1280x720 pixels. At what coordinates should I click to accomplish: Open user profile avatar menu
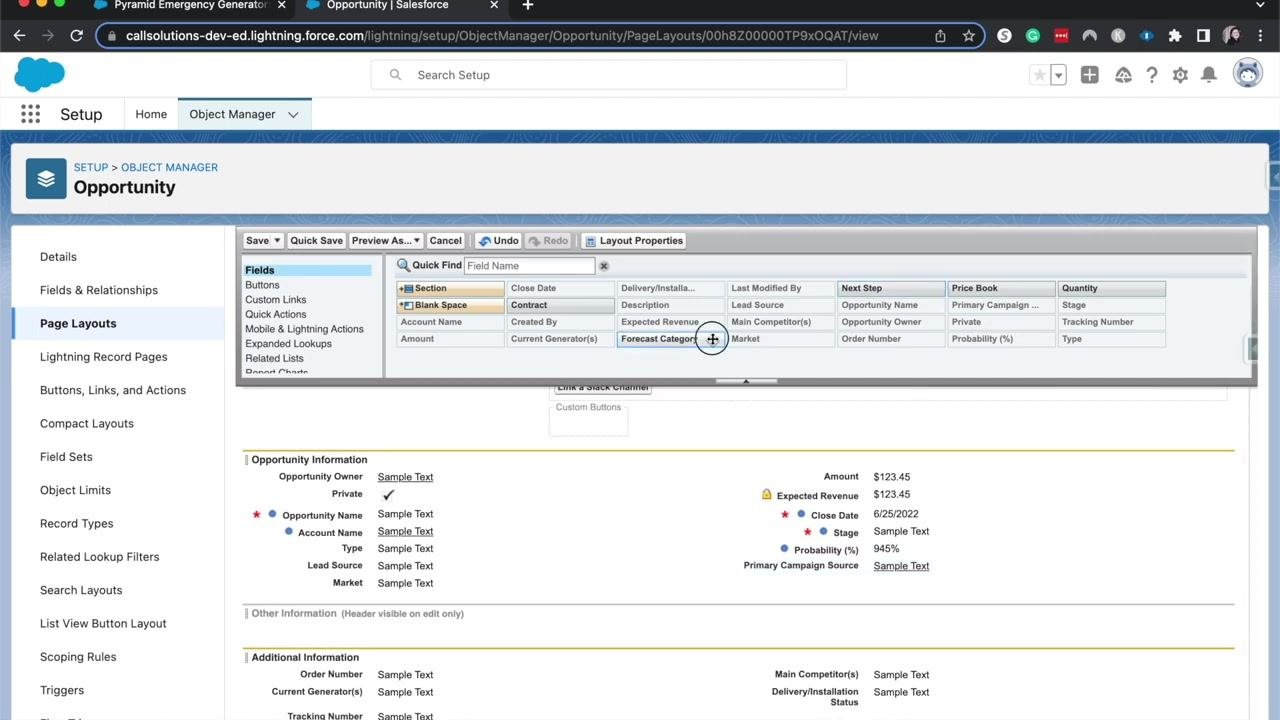1247,74
